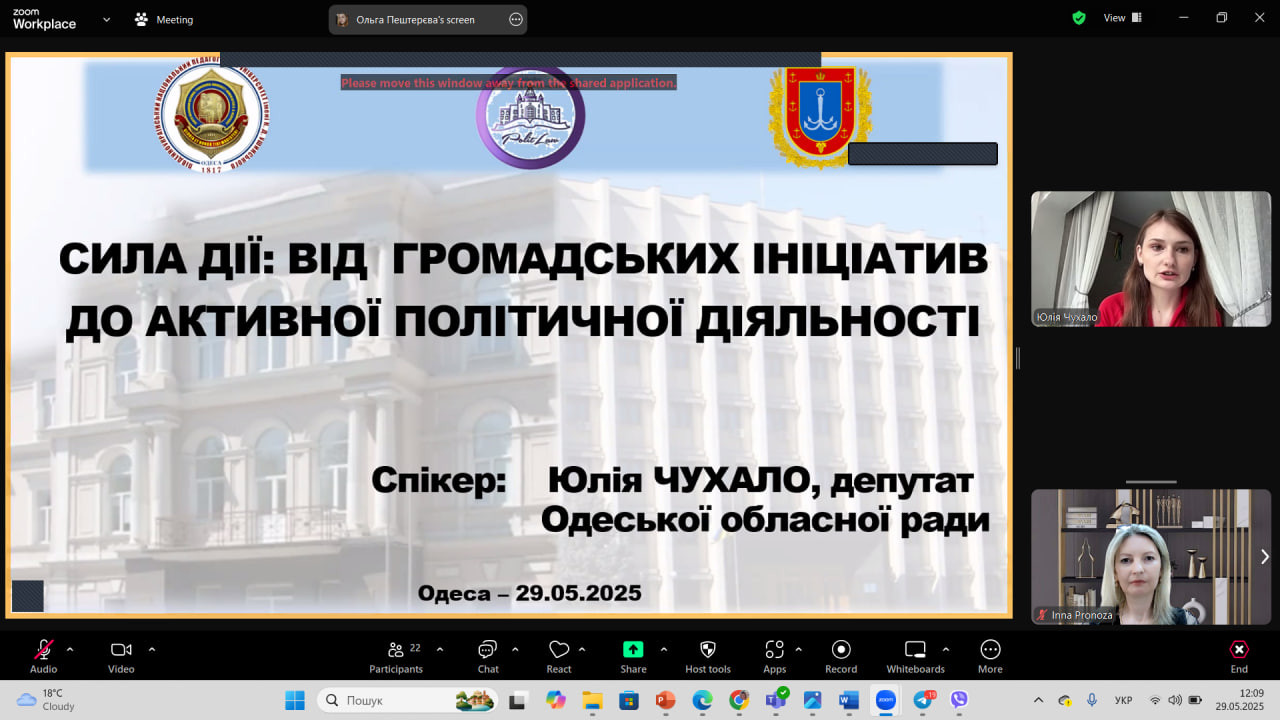Open the More options menu
The width and height of the screenshot is (1280, 720).
point(990,656)
